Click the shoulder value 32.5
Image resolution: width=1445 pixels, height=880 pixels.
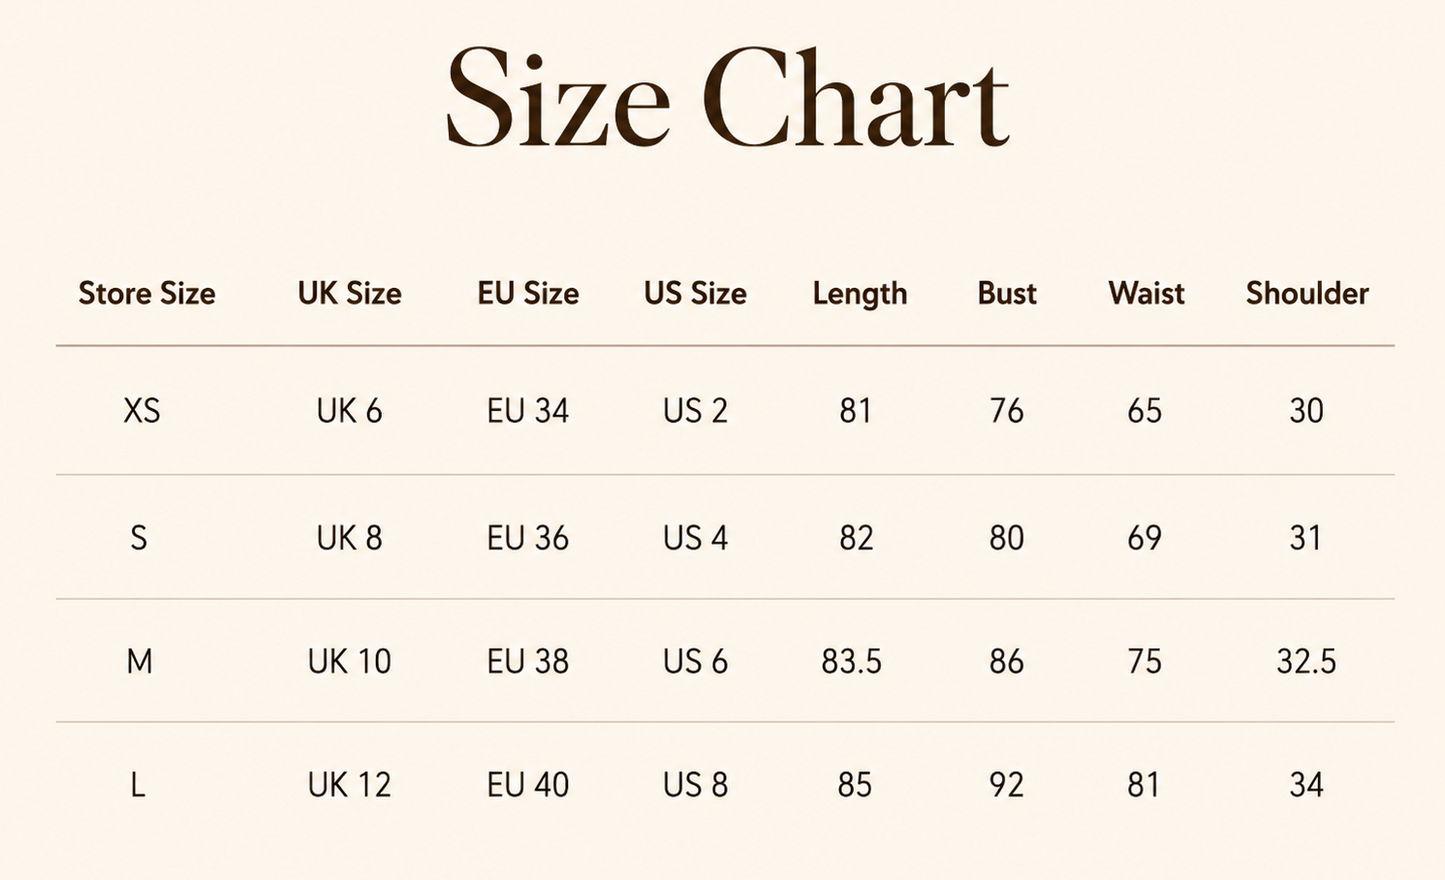pyautogui.click(x=1307, y=661)
